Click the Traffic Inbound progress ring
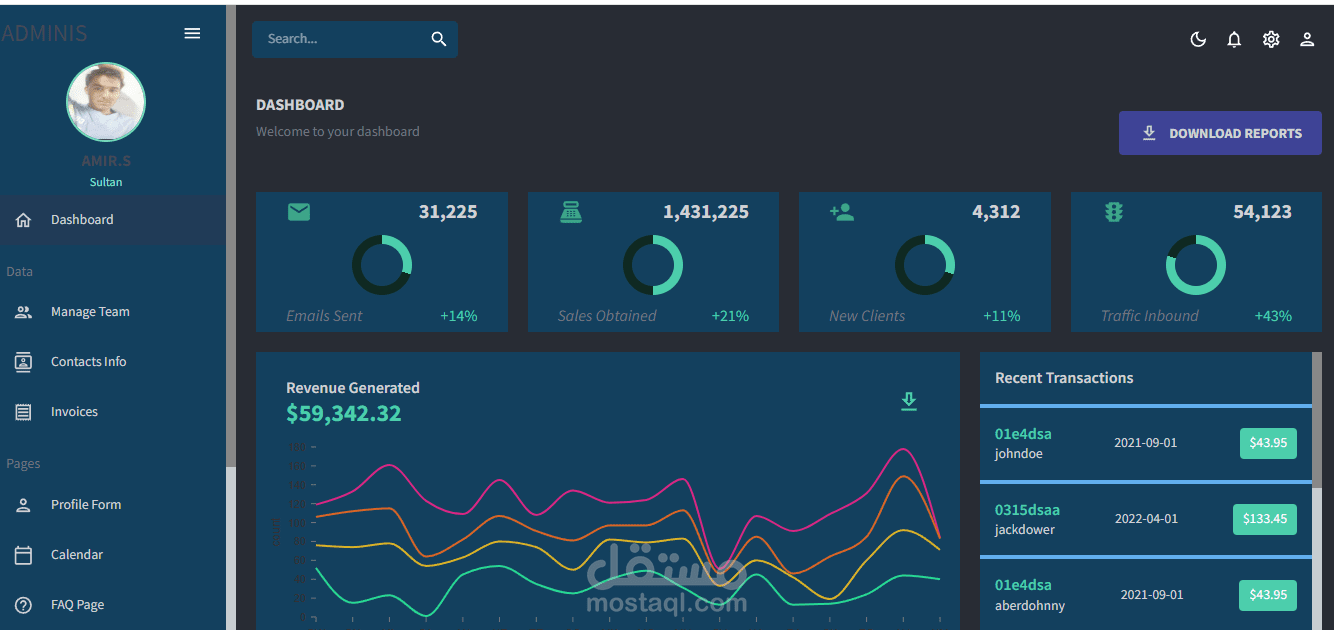 (1196, 265)
